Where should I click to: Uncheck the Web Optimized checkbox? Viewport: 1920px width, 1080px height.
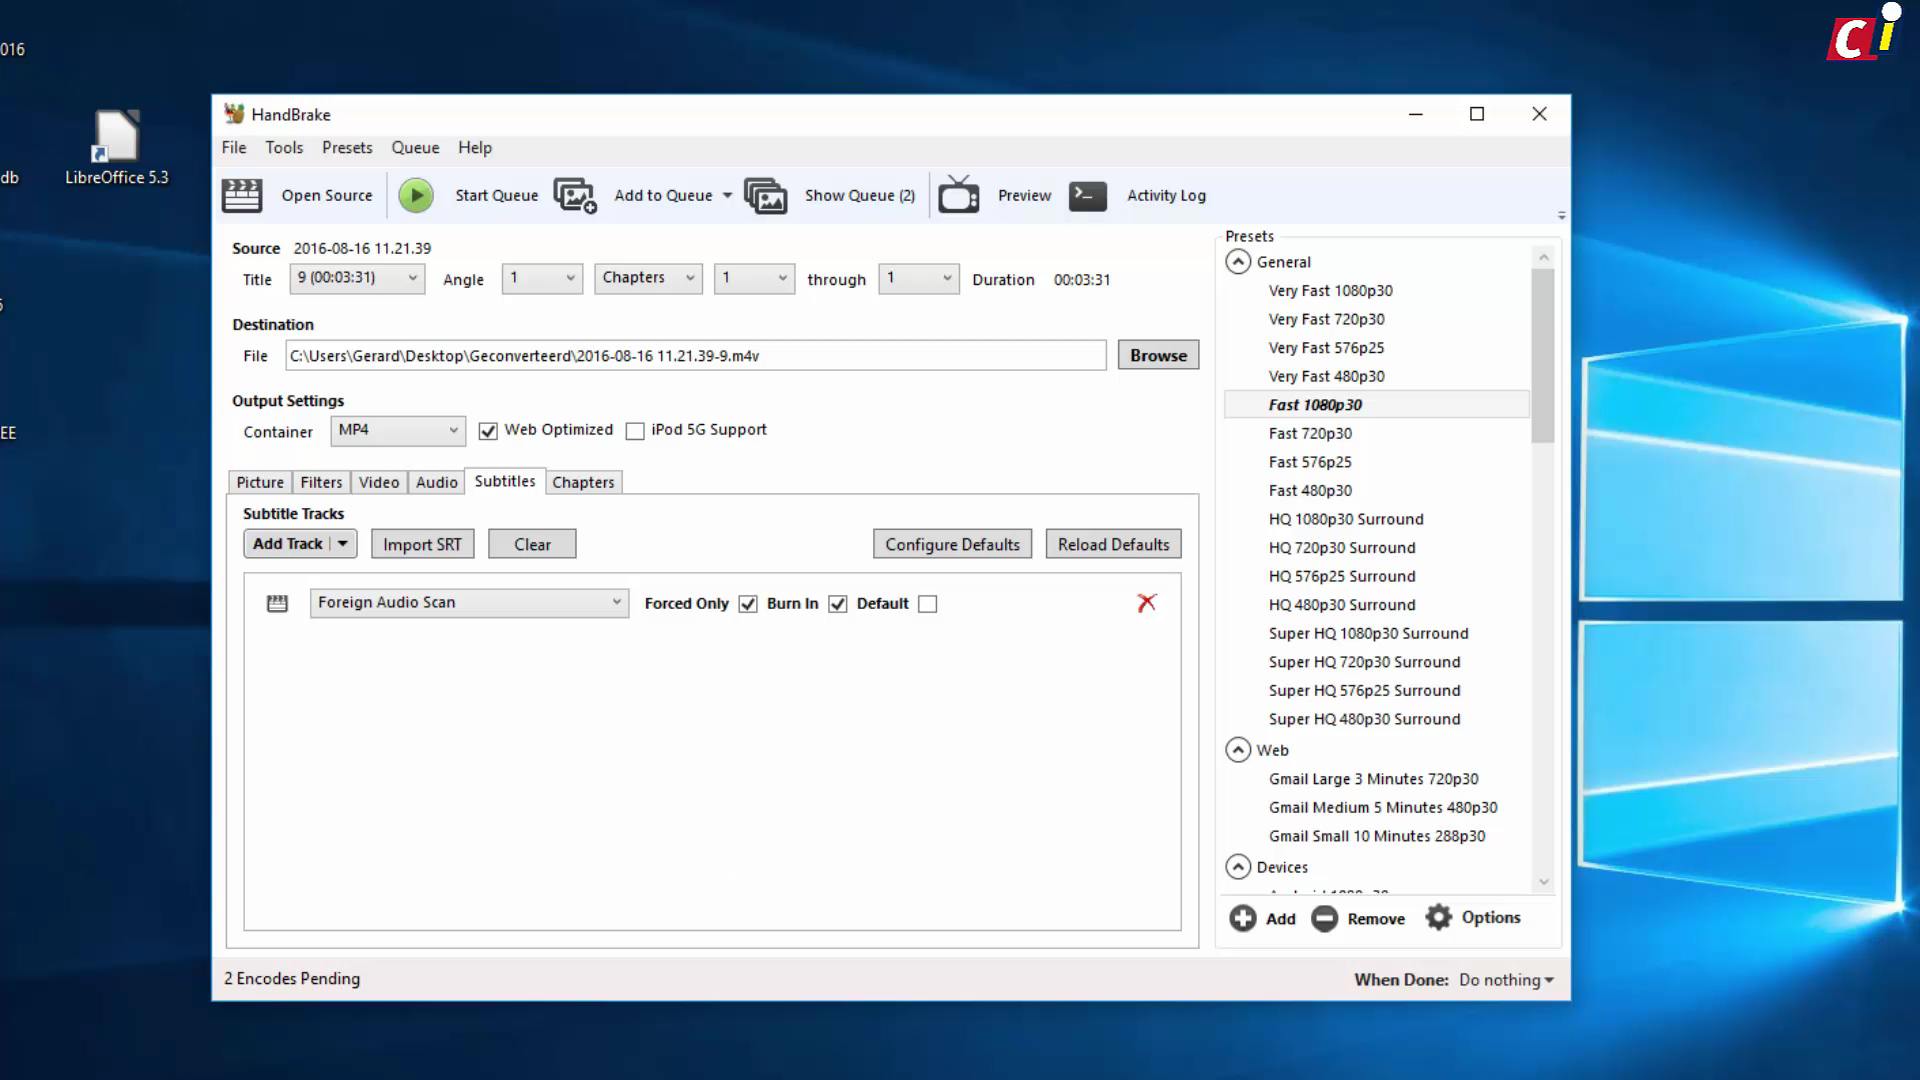click(488, 431)
